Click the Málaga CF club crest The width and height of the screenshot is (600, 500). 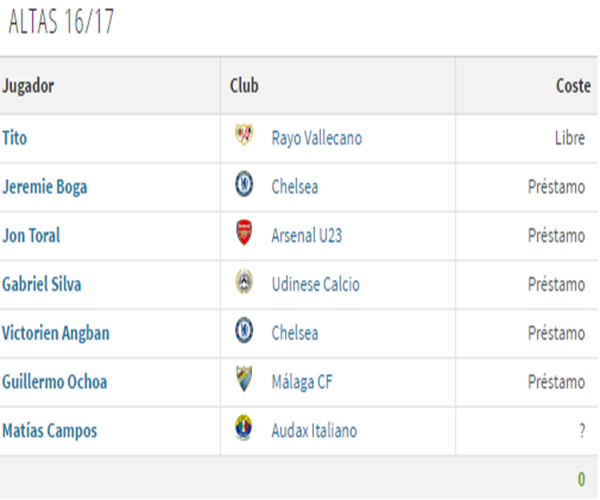(x=244, y=379)
